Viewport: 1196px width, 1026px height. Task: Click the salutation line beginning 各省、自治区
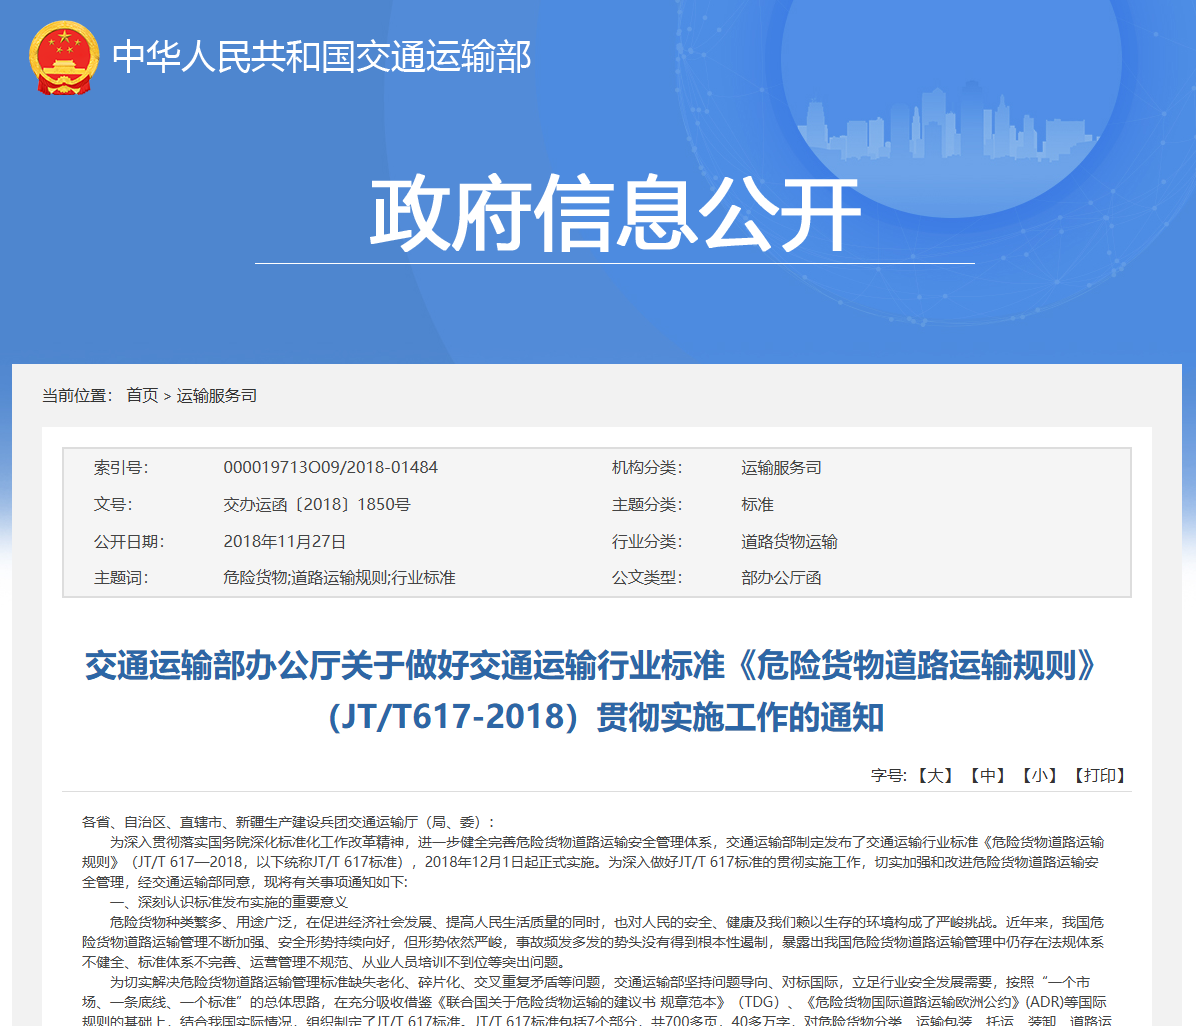click(x=288, y=822)
